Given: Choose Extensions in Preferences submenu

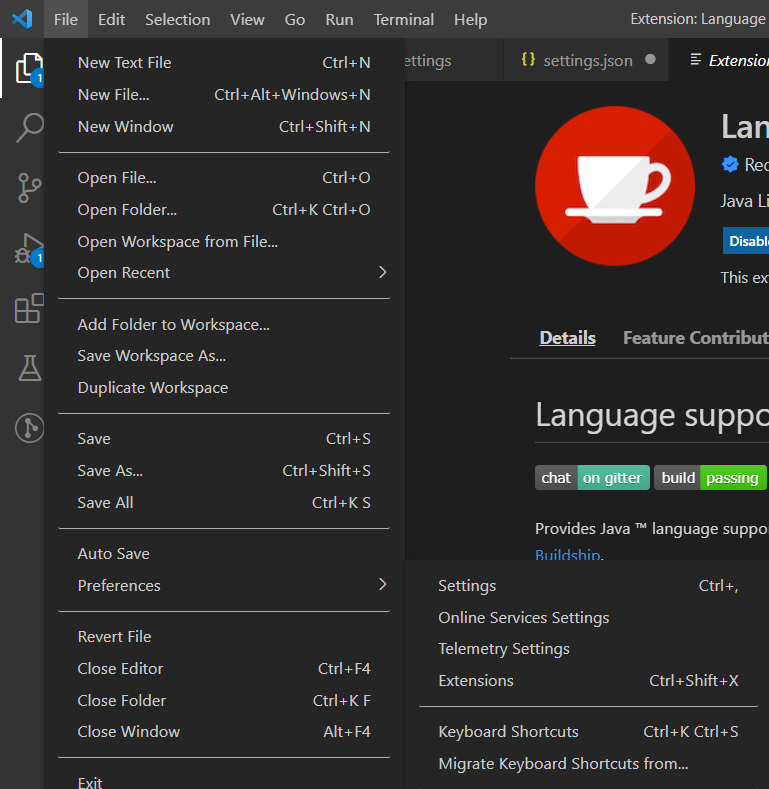Looking at the screenshot, I should (588, 680).
